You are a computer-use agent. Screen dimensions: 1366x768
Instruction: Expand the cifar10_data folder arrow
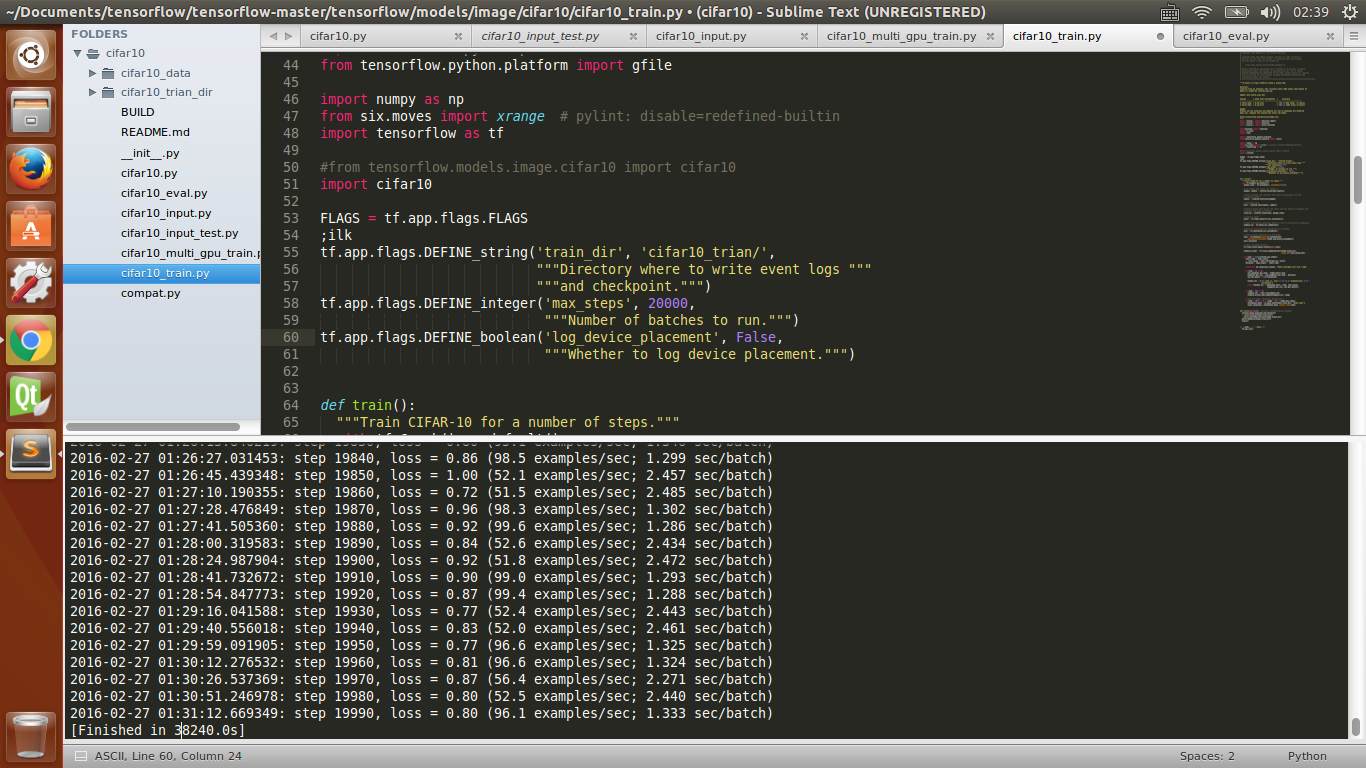click(92, 73)
